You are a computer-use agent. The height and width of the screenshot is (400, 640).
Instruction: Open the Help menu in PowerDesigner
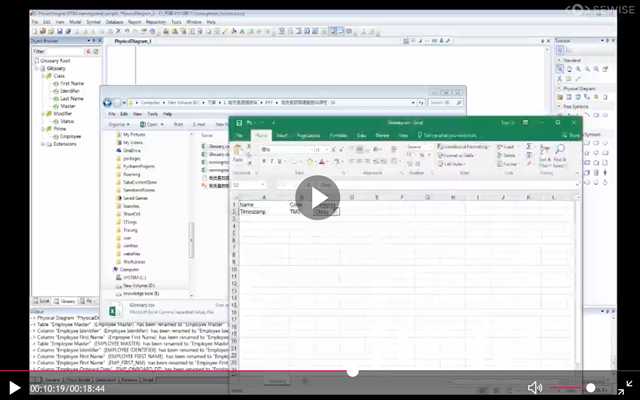[211, 22]
